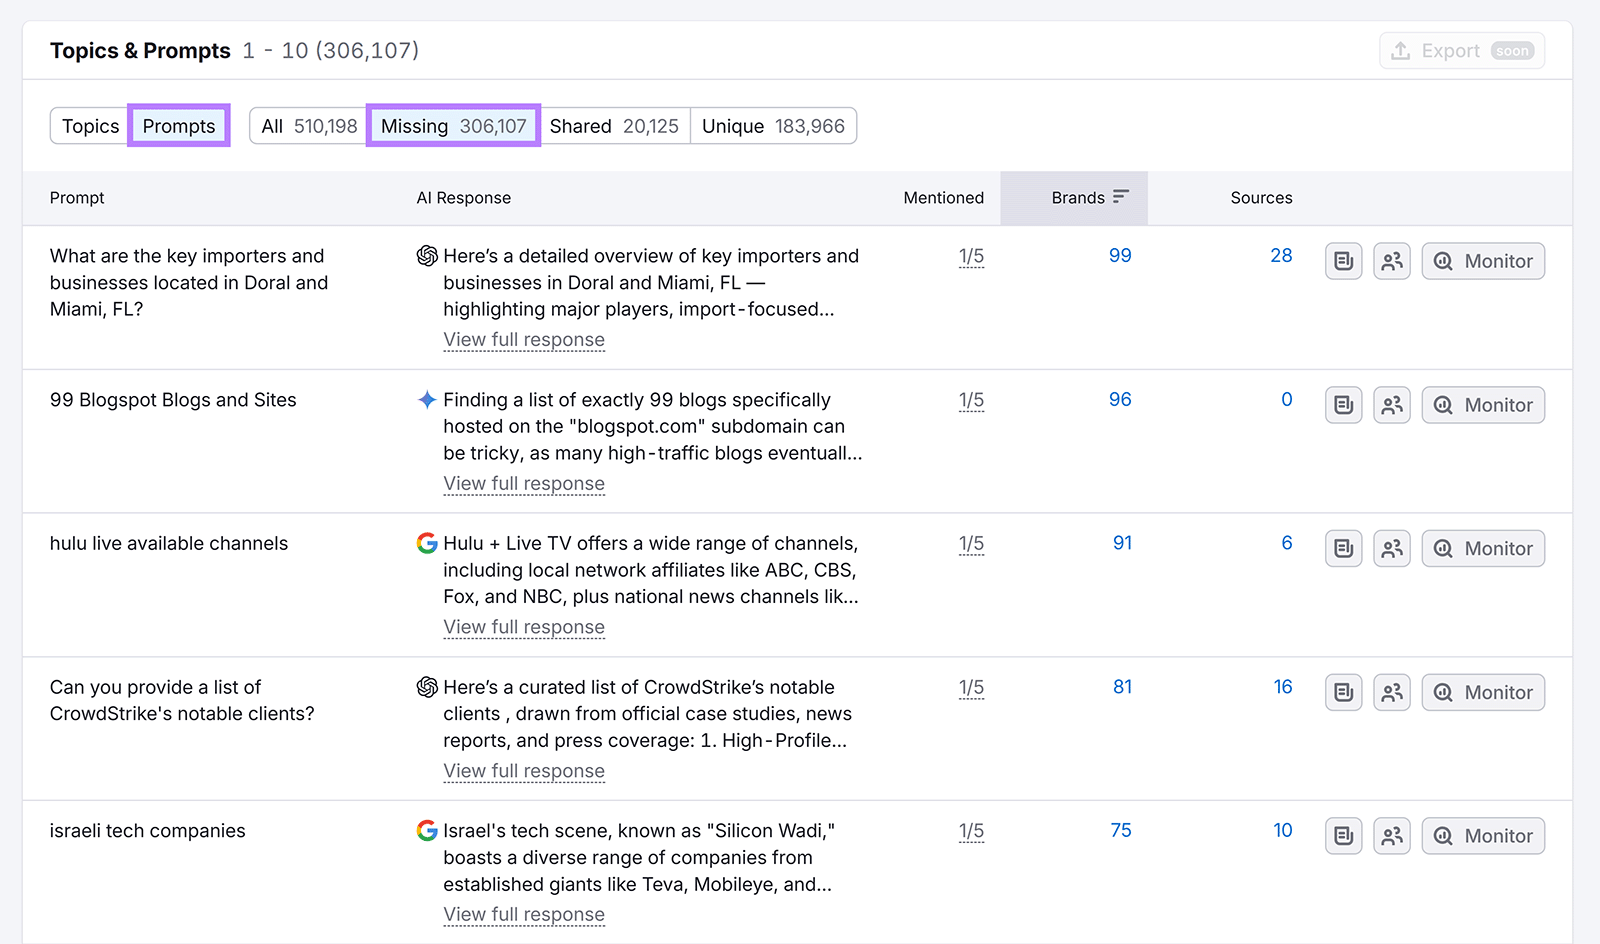Open the 28 sources count link
This screenshot has width=1600, height=944.
tap(1281, 256)
